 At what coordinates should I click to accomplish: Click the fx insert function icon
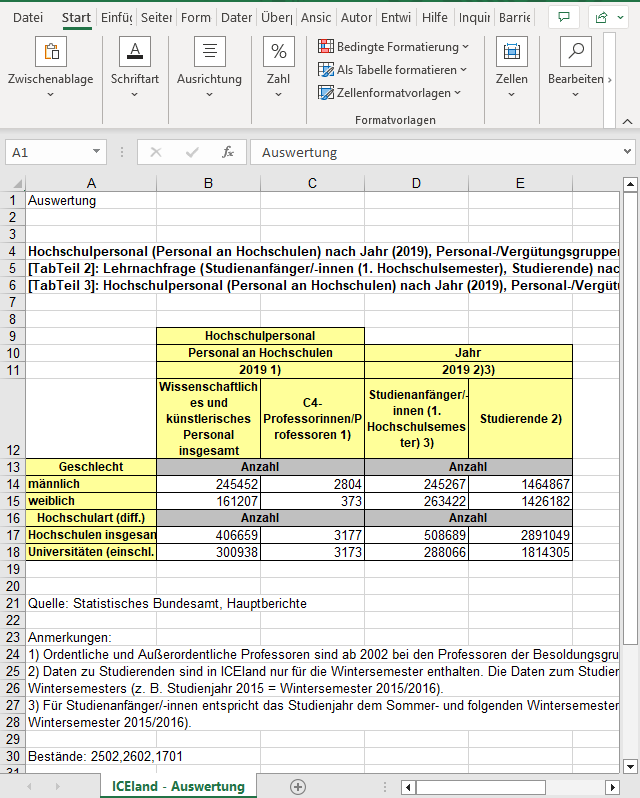pos(228,152)
